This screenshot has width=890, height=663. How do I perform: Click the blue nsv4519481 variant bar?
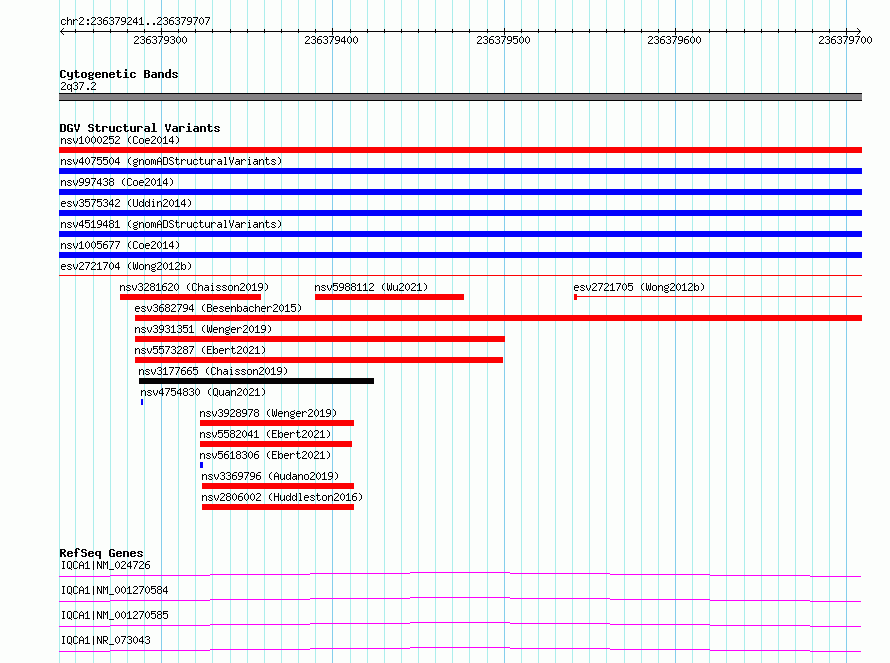coord(460,234)
